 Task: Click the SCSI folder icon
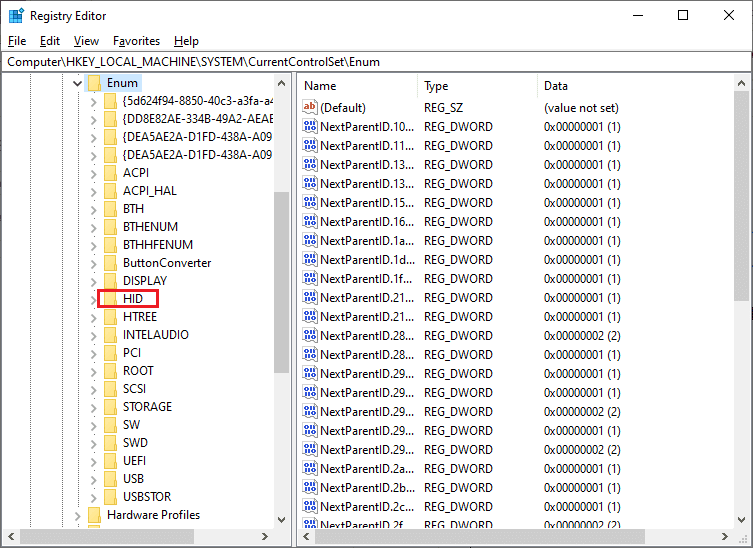click(110, 389)
